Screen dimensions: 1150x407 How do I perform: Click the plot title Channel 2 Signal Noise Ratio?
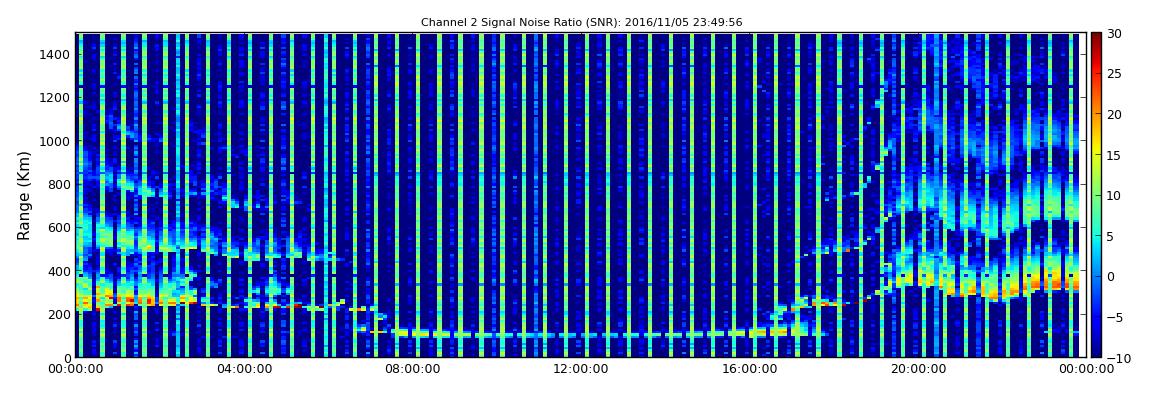(581, 22)
